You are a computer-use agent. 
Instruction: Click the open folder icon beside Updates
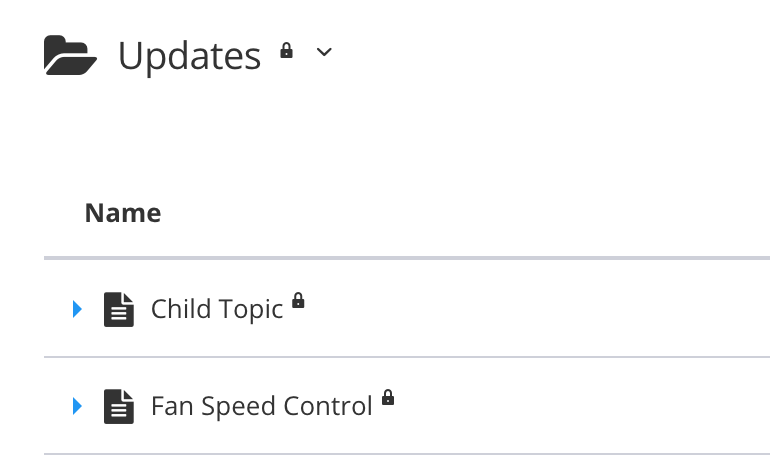70,55
